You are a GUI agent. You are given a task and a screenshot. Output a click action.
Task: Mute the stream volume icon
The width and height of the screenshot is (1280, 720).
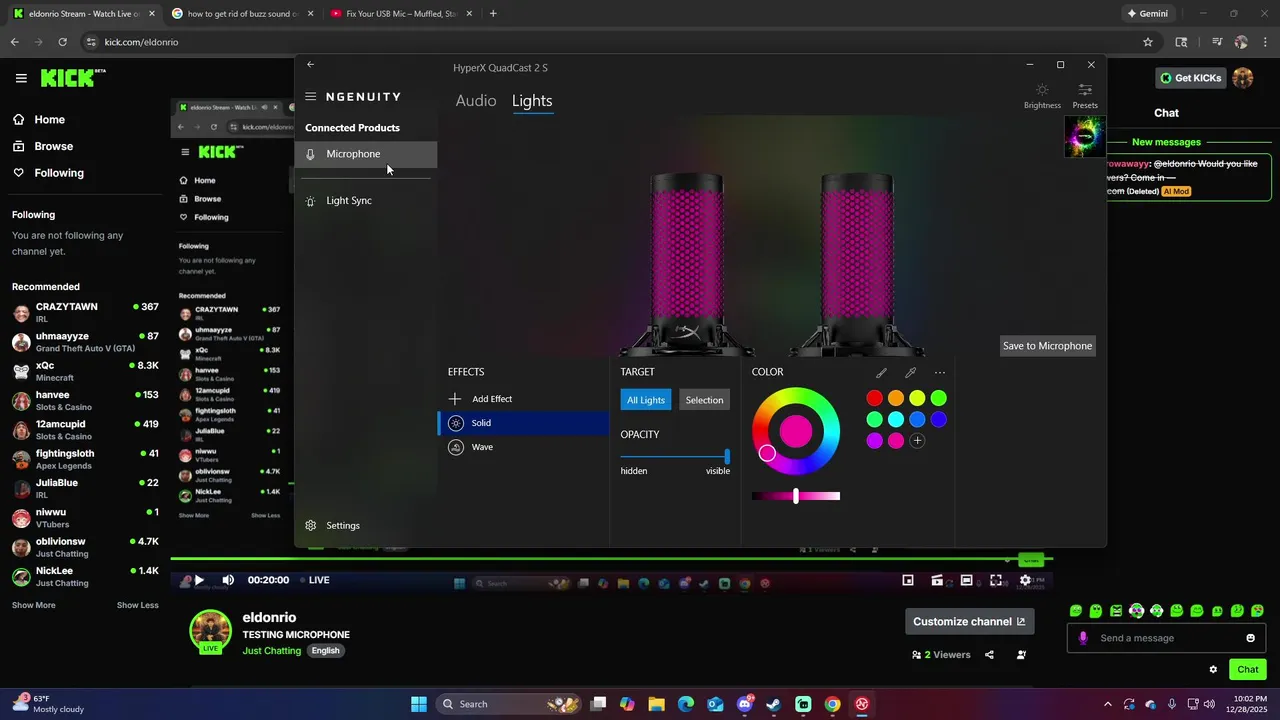(228, 580)
